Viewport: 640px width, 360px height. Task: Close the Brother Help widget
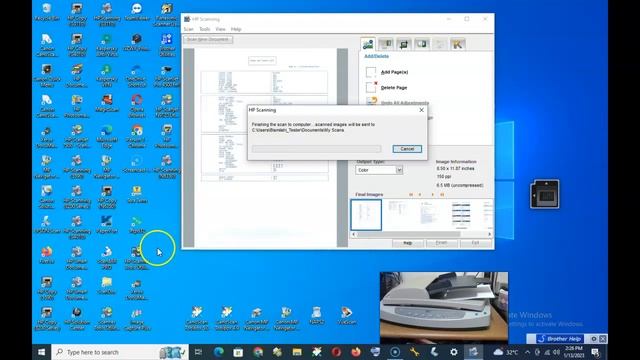pyautogui.click(x=602, y=339)
